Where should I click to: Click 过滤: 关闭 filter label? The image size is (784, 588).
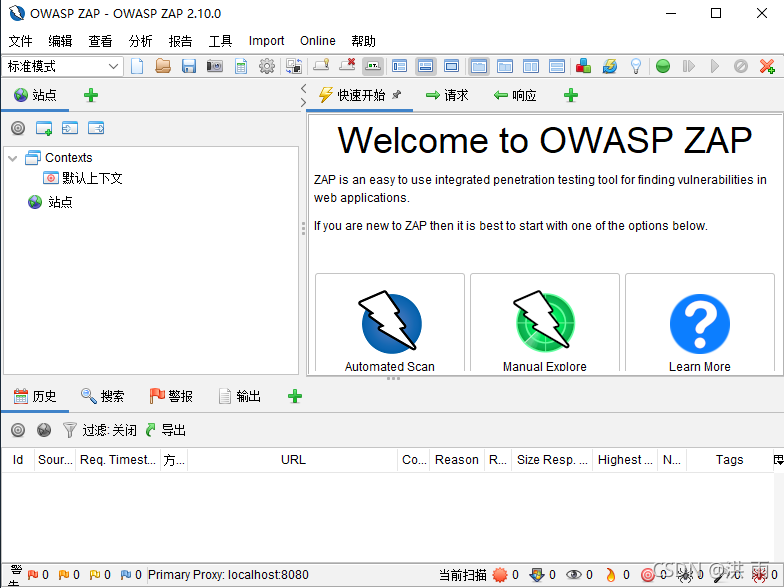click(110, 430)
